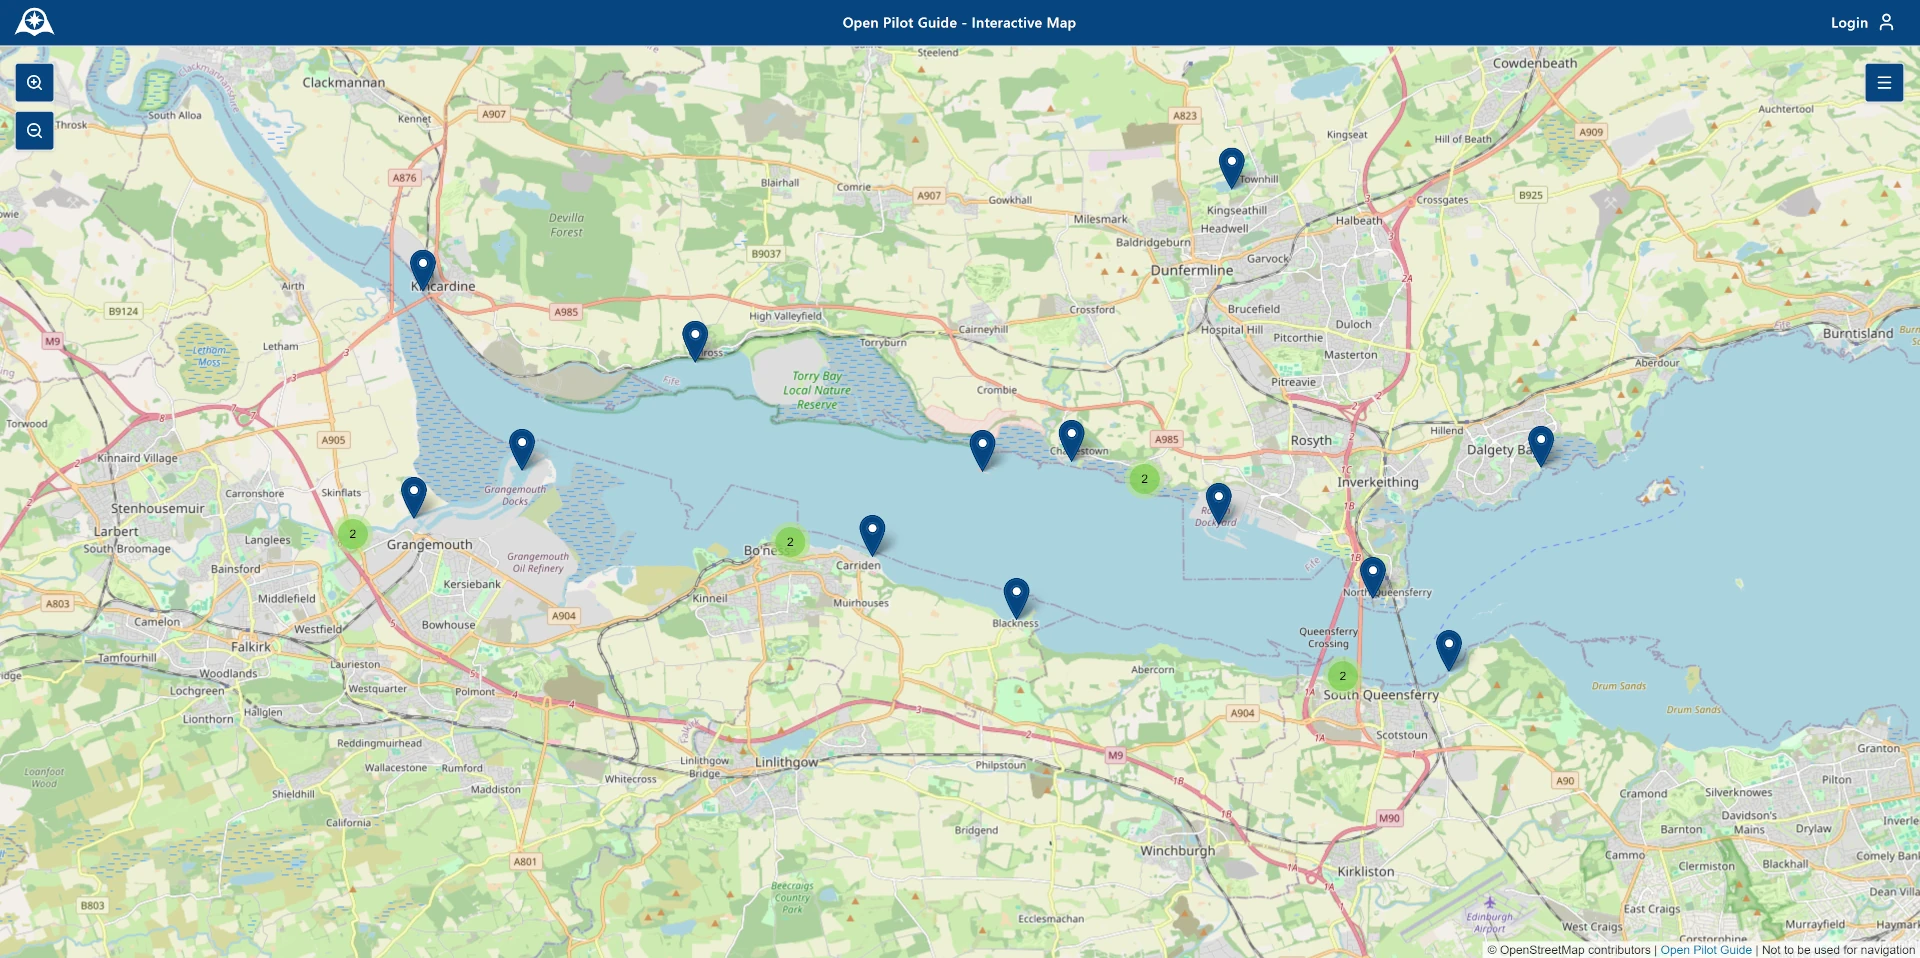Click the Open Pilot Guide compass logo
The height and width of the screenshot is (958, 1920).
(34, 22)
